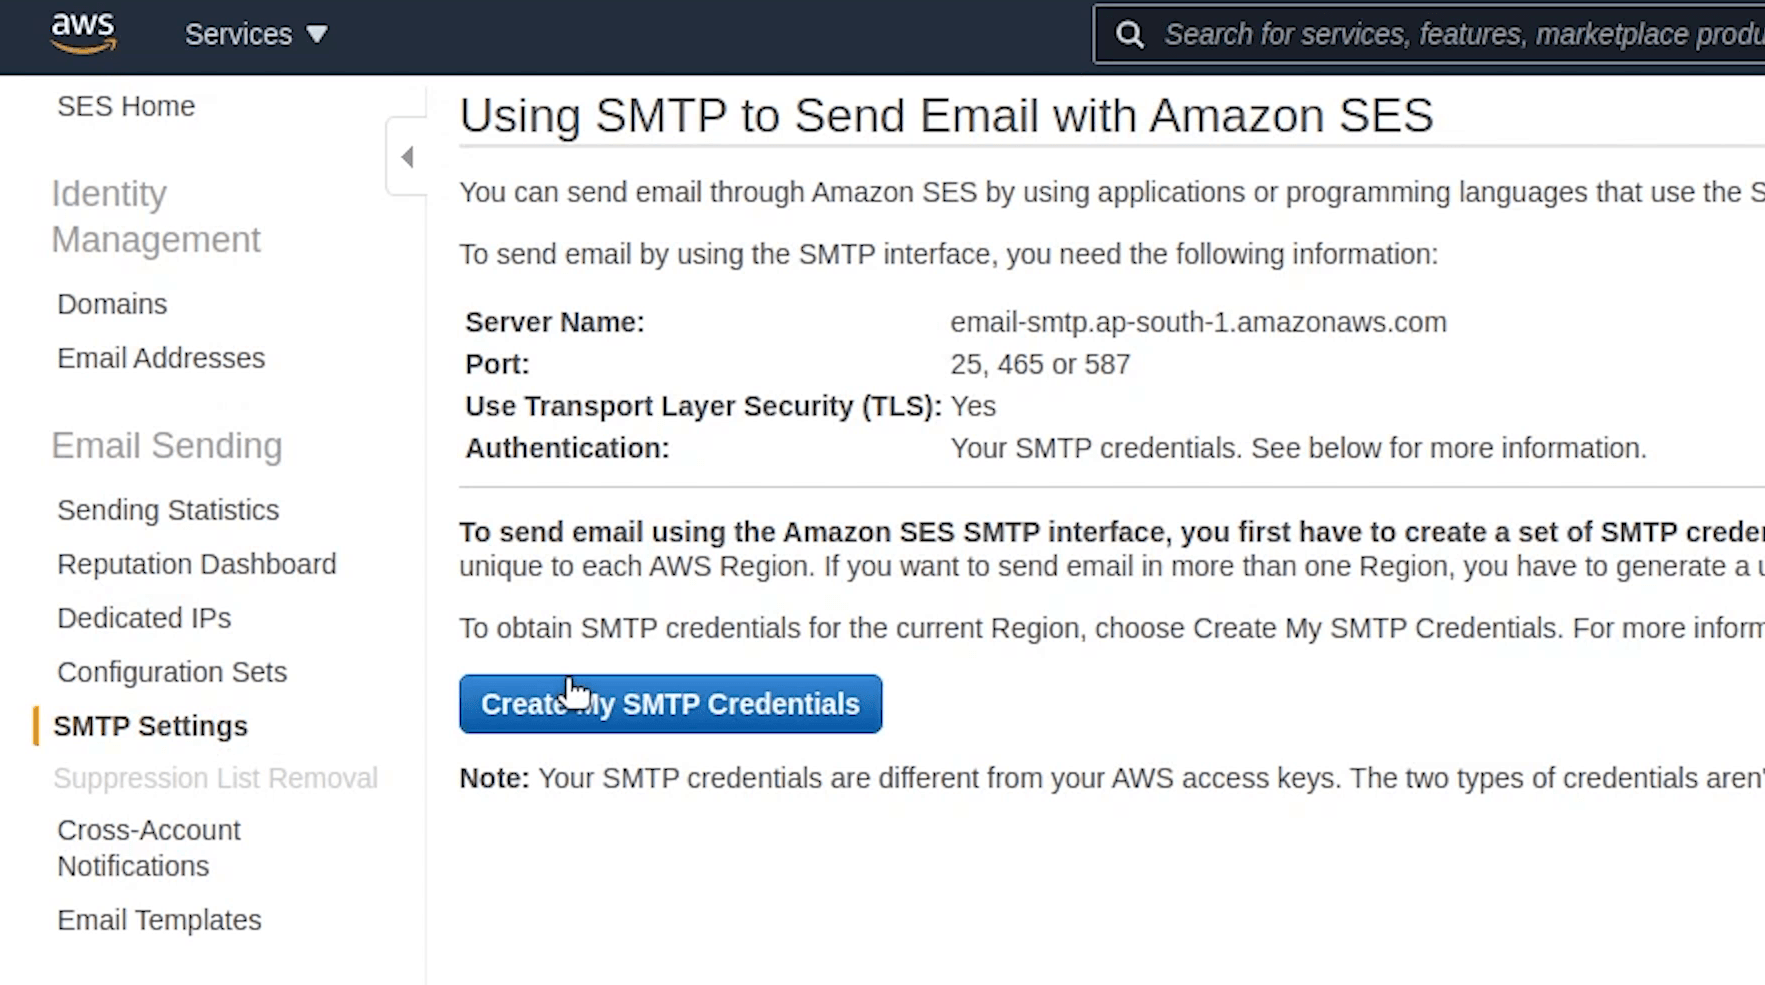This screenshot has height=985, width=1765.
Task: Expand the Services triangle arrow
Action: pos(317,34)
